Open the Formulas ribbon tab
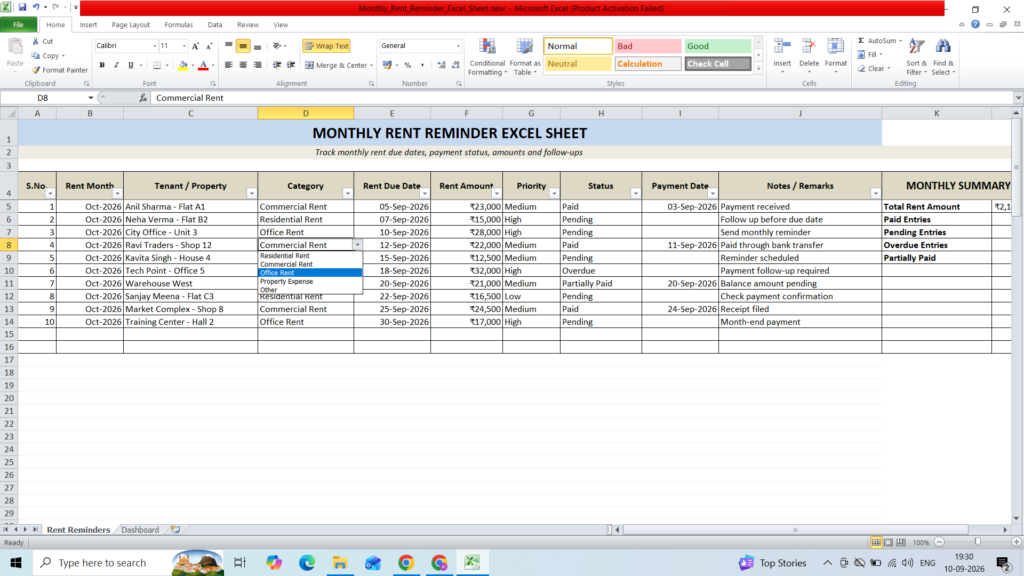Screen dimensions: 1024x576 click(x=178, y=25)
